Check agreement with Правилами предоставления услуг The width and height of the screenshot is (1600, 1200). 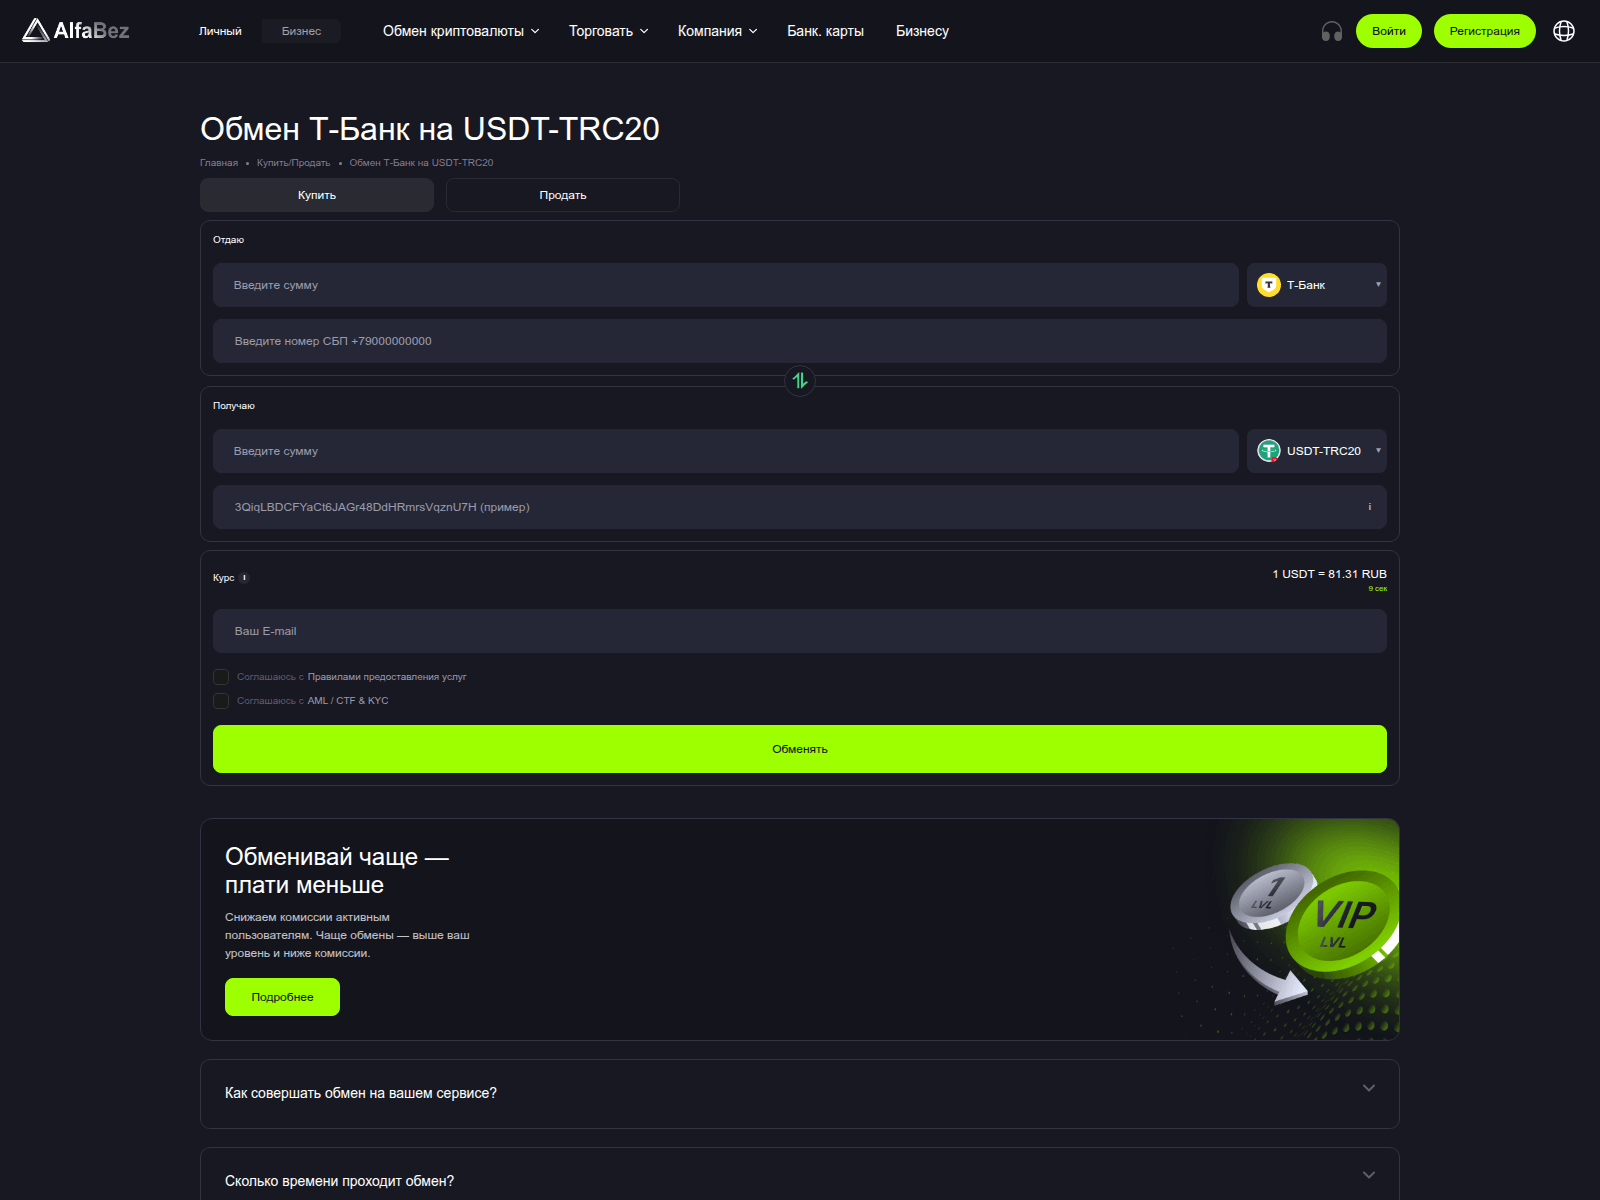point(221,677)
